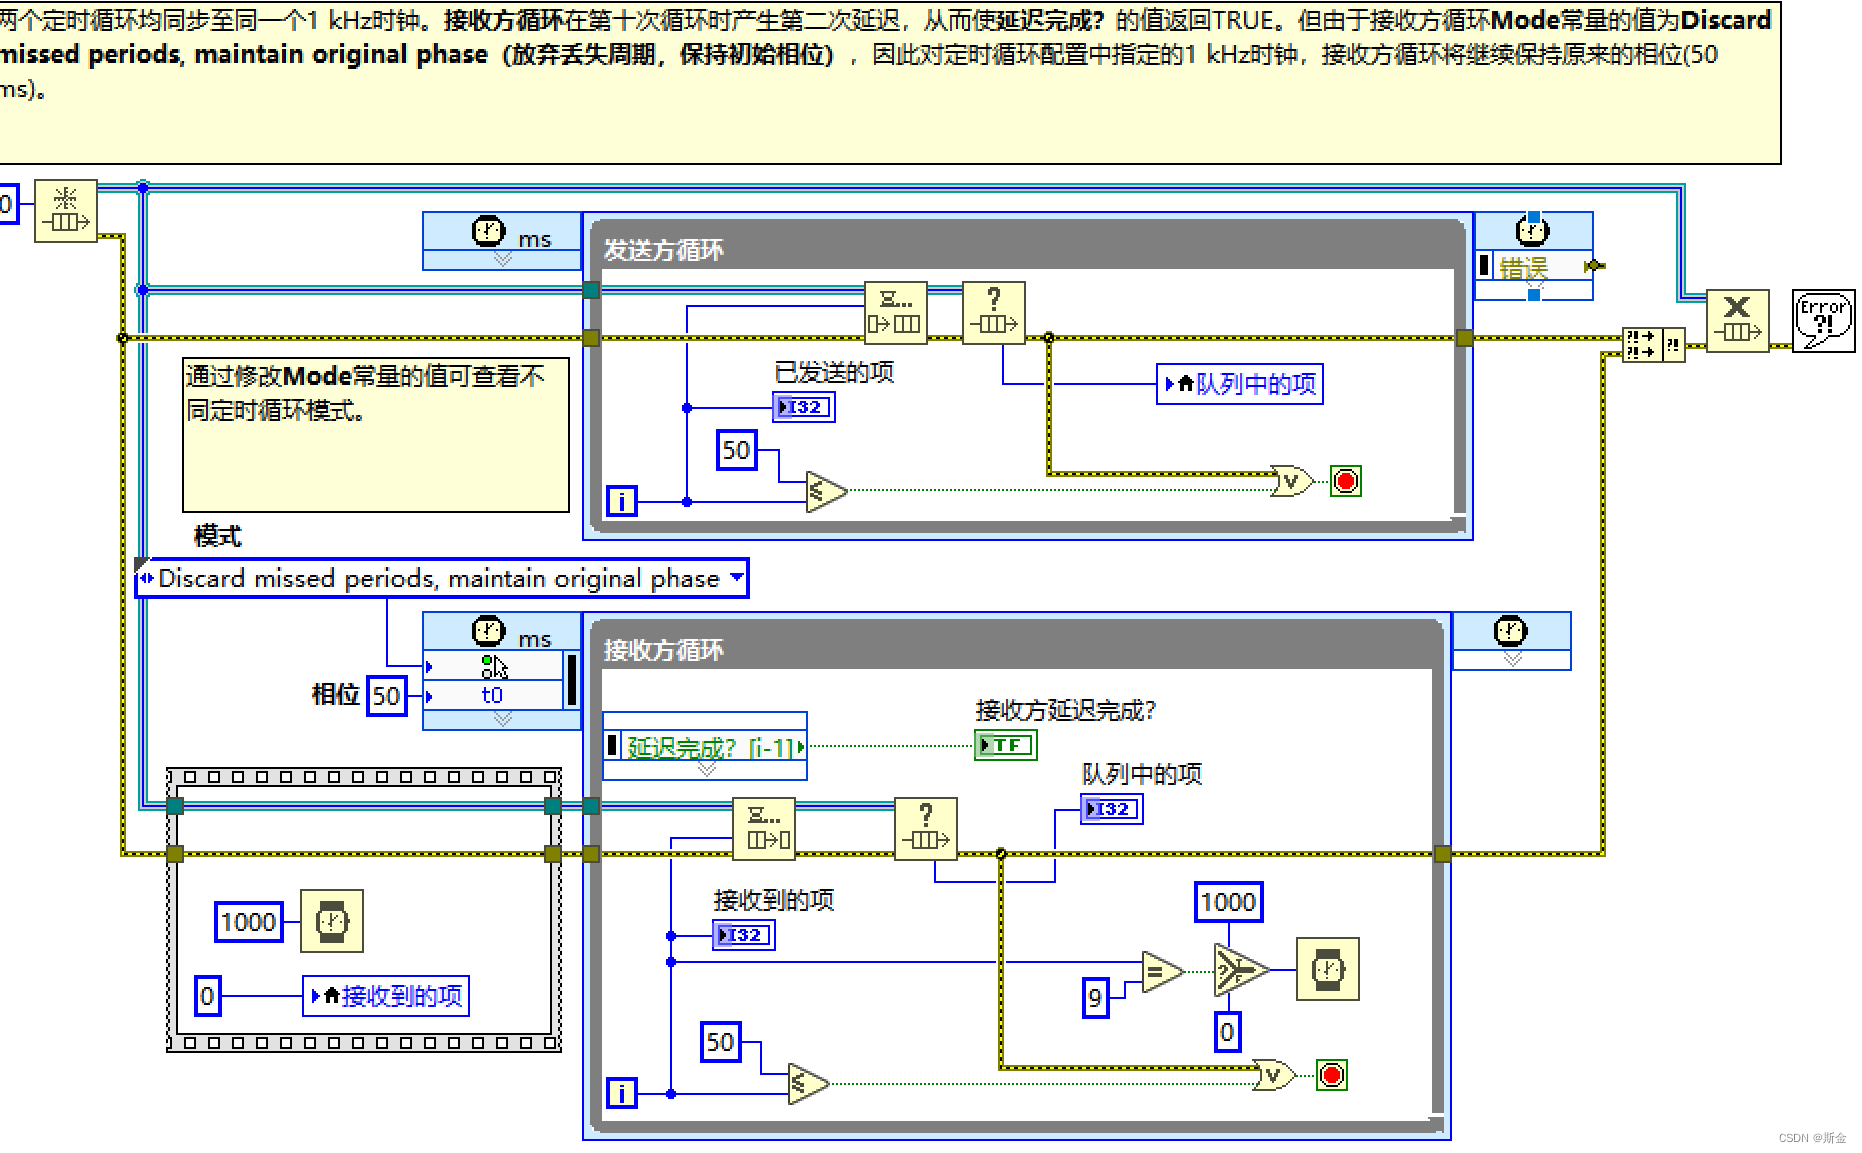
Task: Click the 接收到的项 I32 indicator
Action: click(744, 935)
